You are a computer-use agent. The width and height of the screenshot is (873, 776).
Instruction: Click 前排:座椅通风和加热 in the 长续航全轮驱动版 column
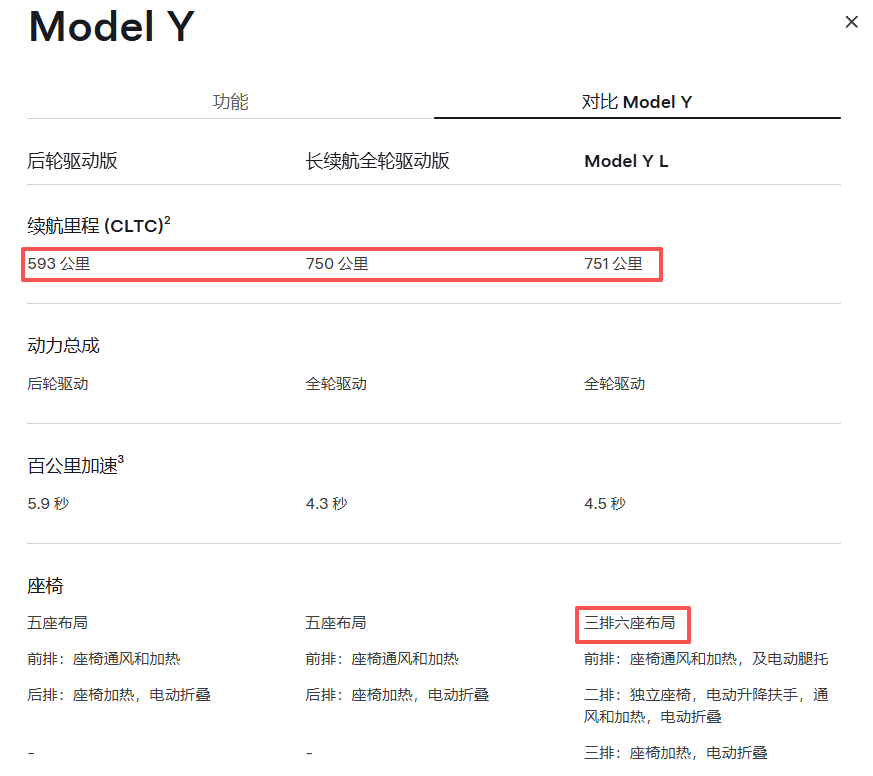pyautogui.click(x=382, y=659)
